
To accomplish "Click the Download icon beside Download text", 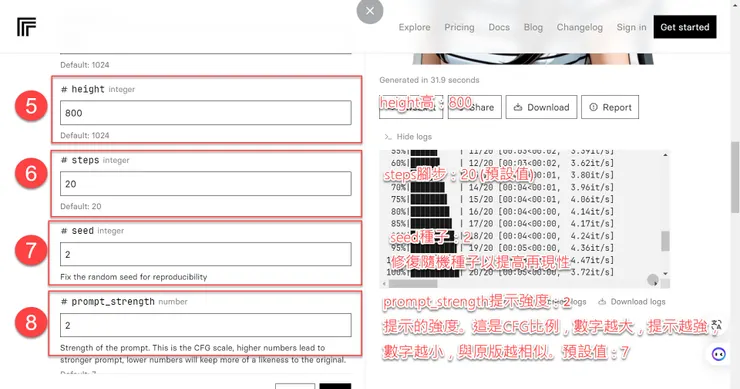I will (x=518, y=107).
